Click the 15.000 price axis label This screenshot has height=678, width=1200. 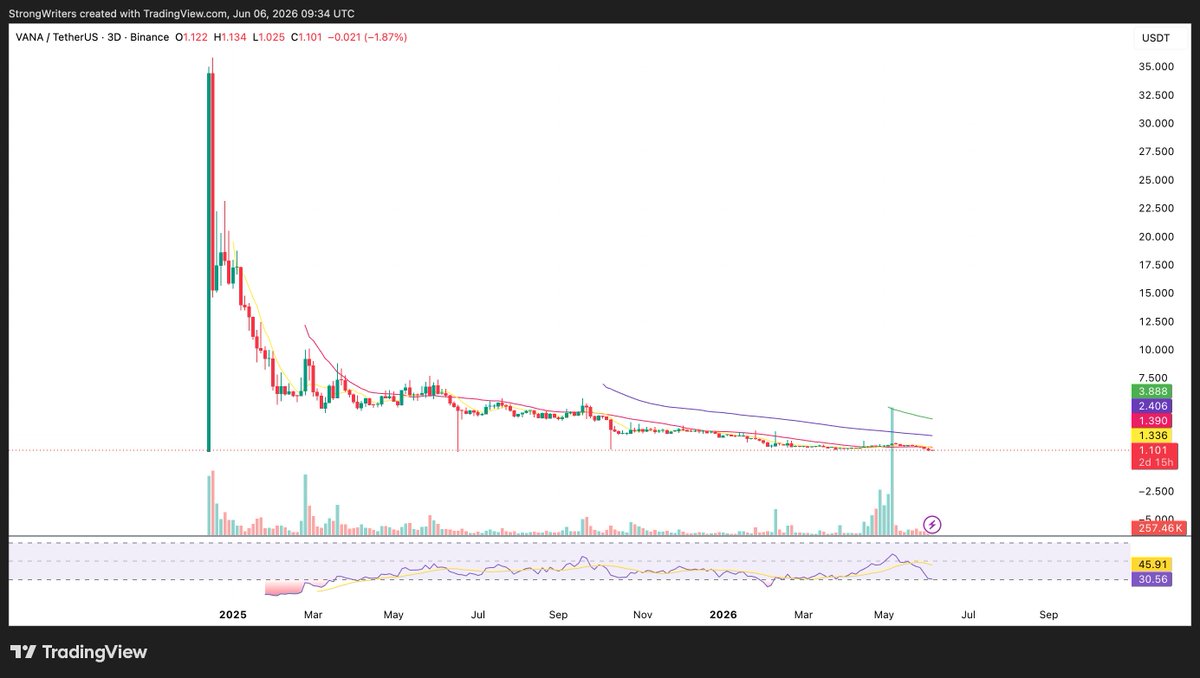click(x=1156, y=293)
